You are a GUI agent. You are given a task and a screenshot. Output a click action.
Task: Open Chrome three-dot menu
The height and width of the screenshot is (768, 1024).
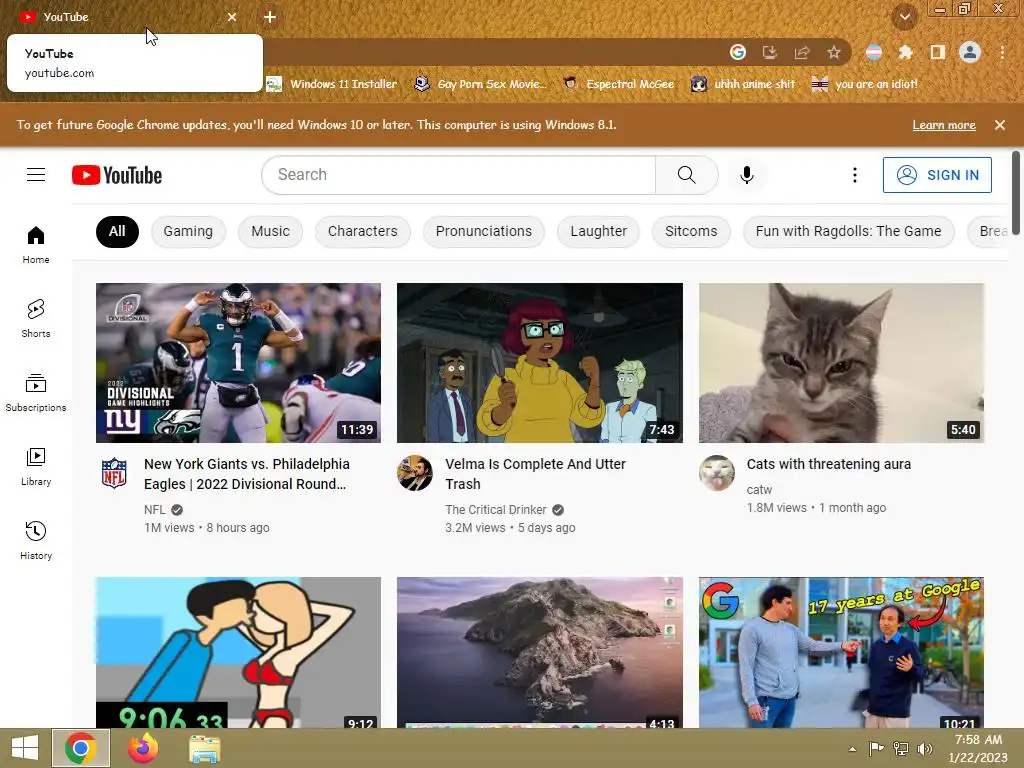1002,52
